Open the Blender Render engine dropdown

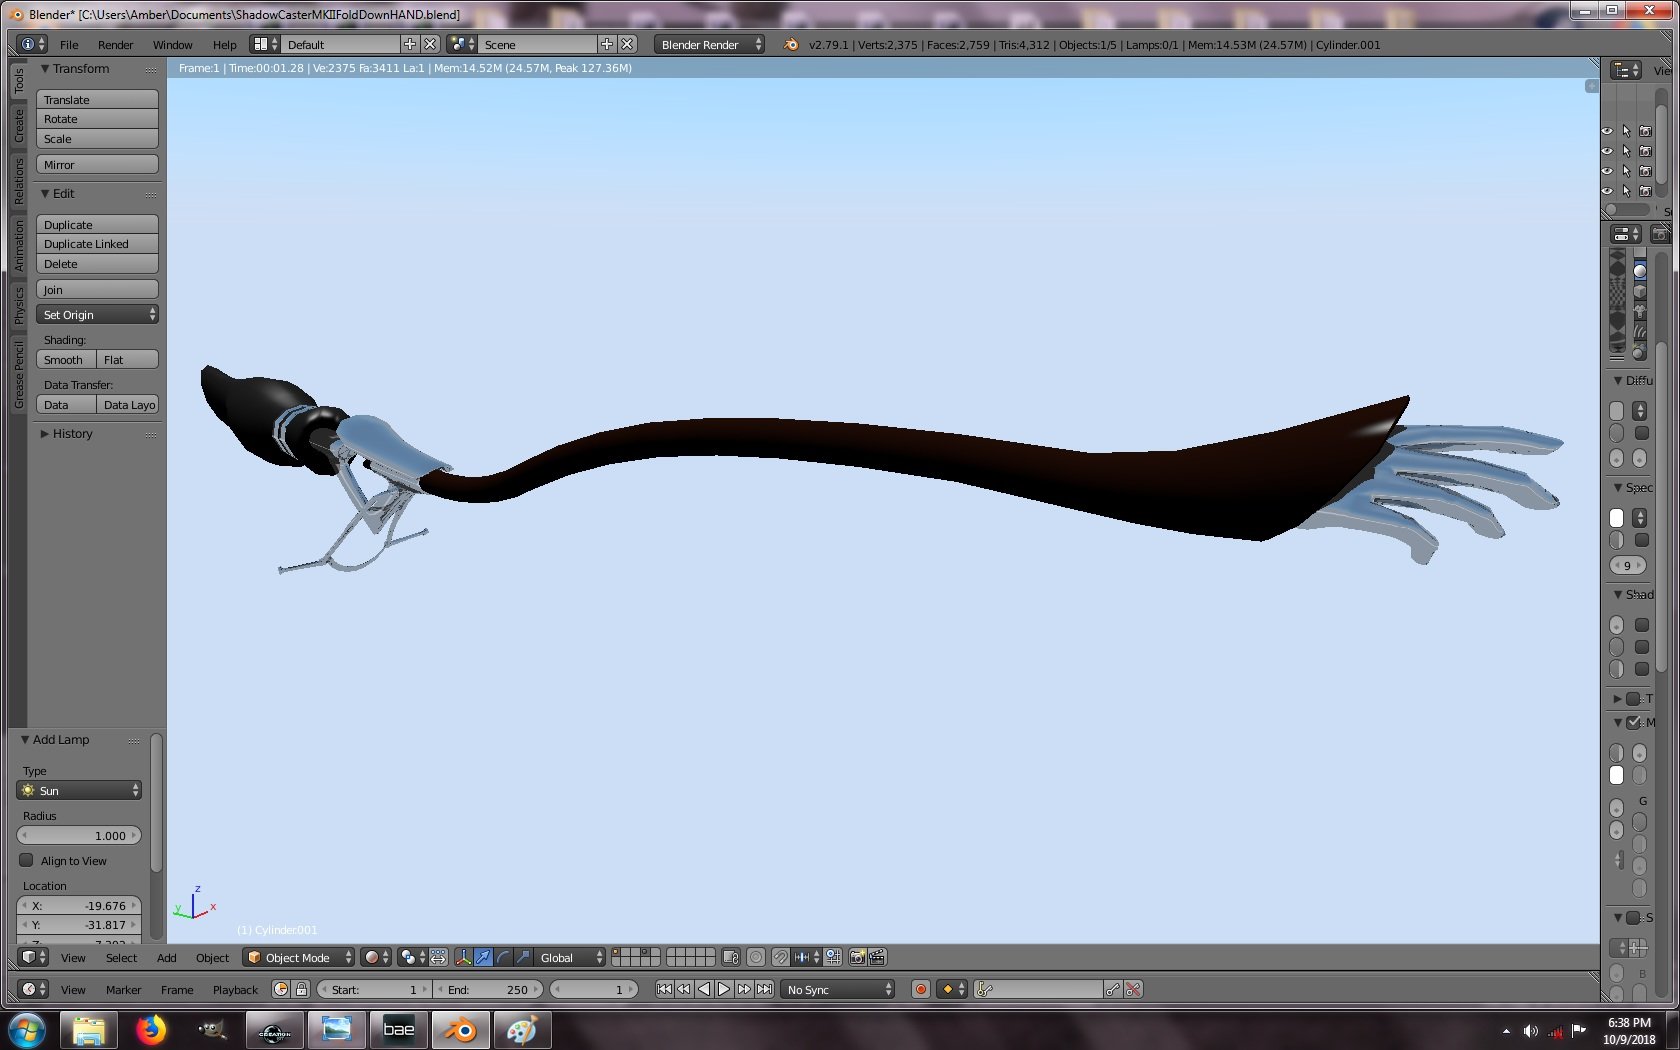coord(709,44)
